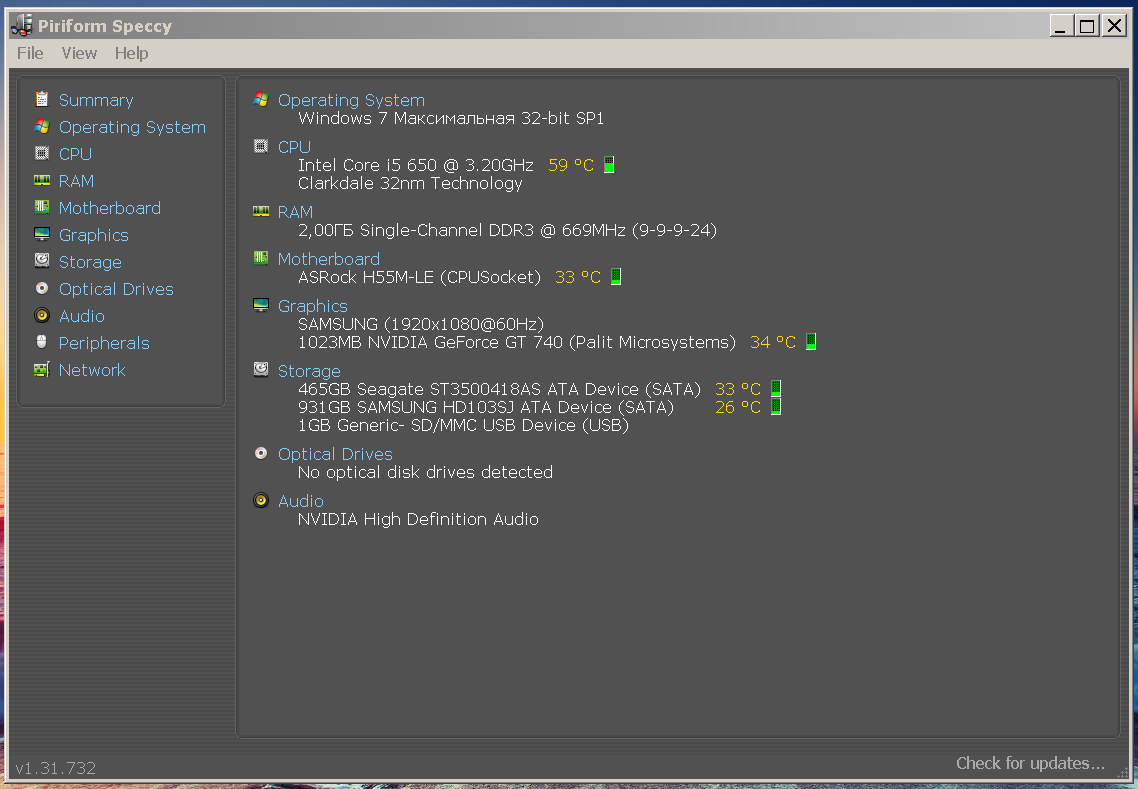Click the Seagate drive temperature indicator
Screen dimensions: 1138x789
(776, 388)
